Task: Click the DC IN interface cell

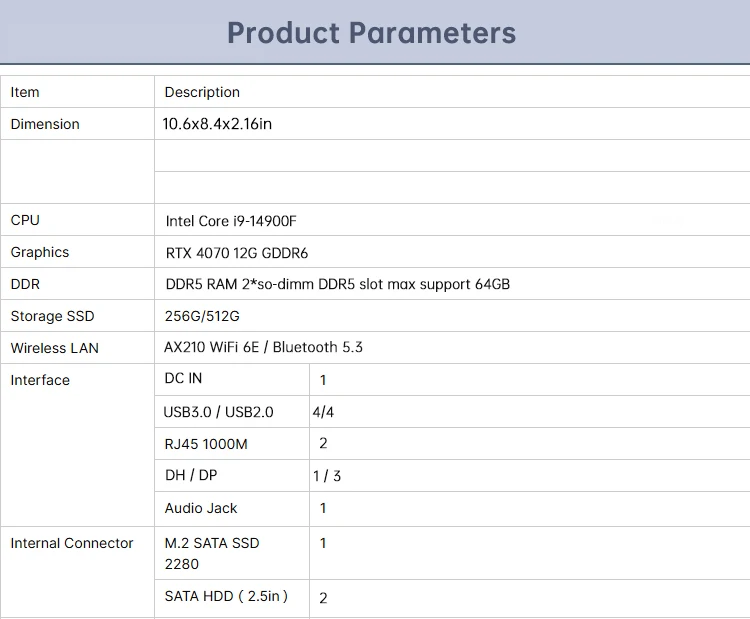Action: click(232, 379)
